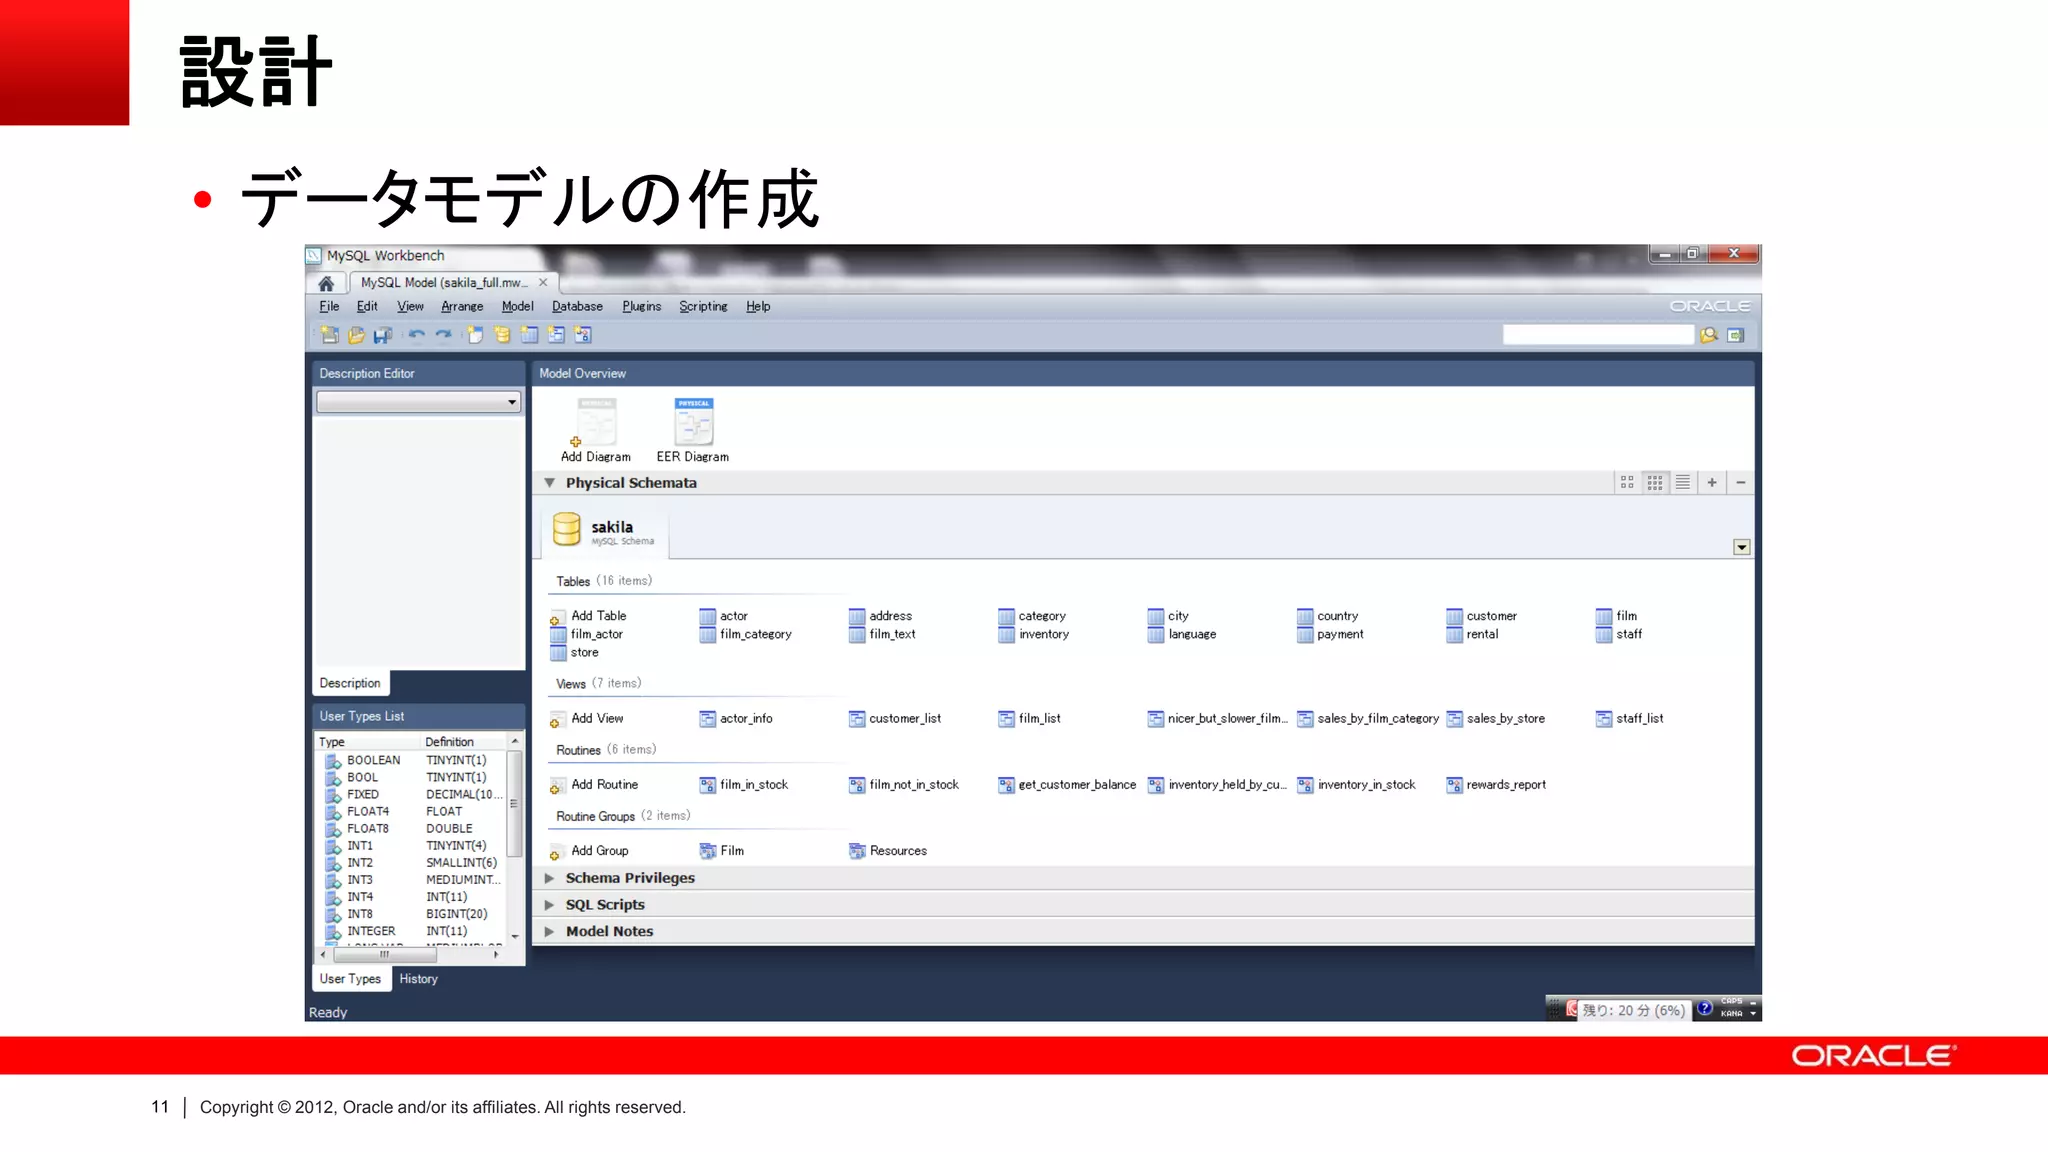
Task: Create a new model from the toolbar
Action: tap(329, 335)
